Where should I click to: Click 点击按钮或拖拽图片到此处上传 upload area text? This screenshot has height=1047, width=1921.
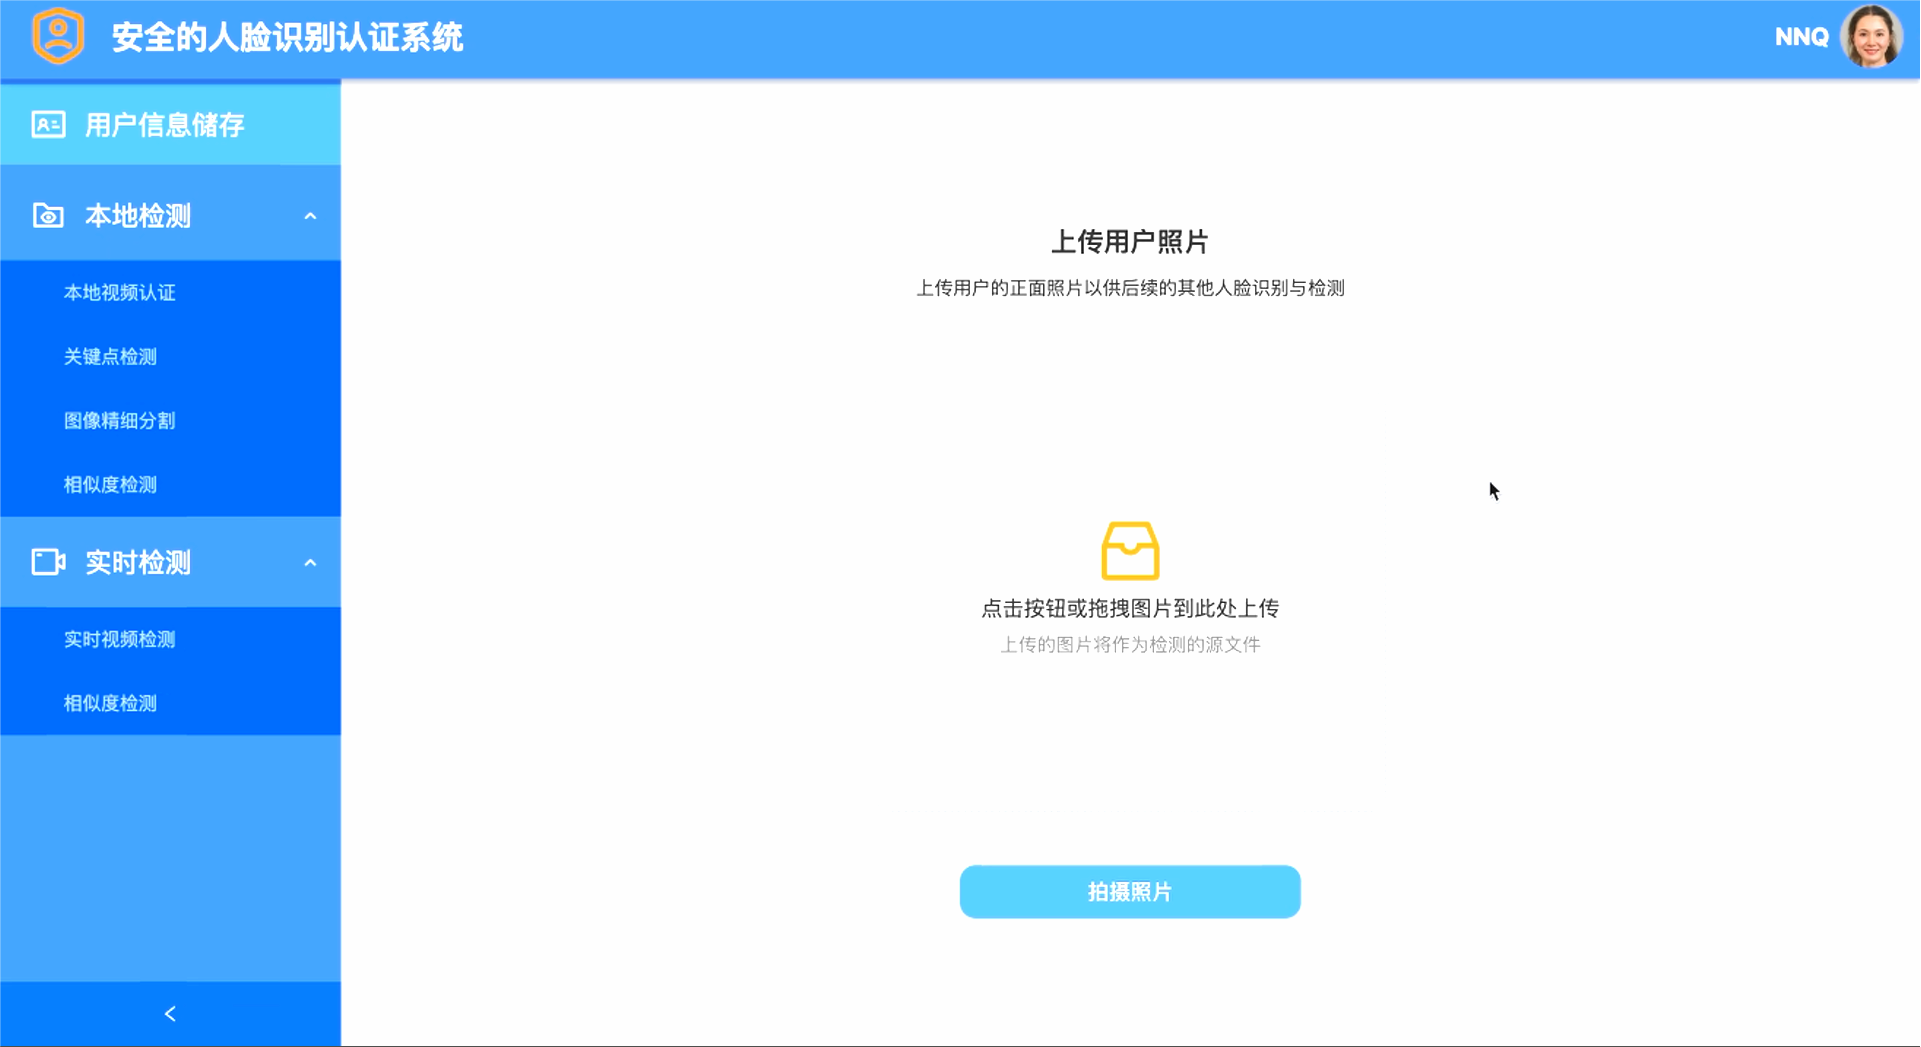(1130, 608)
